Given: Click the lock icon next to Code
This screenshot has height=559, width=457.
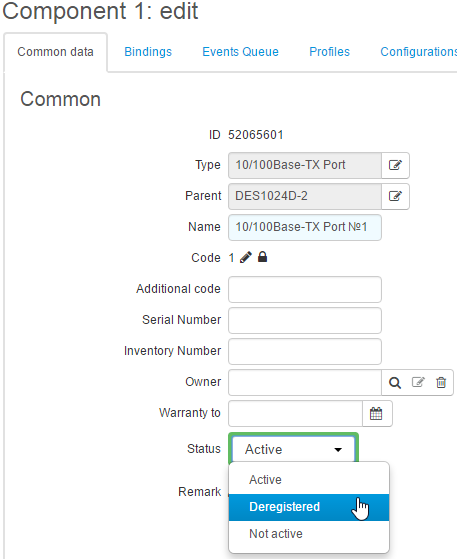Looking at the screenshot, I should point(262,257).
